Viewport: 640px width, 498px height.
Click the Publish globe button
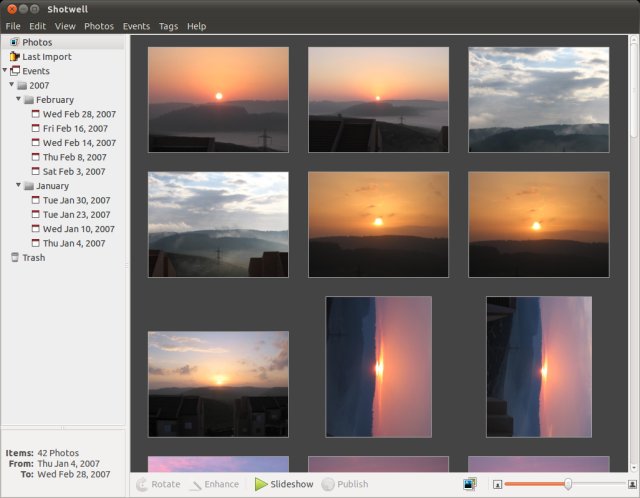[x=345, y=484]
